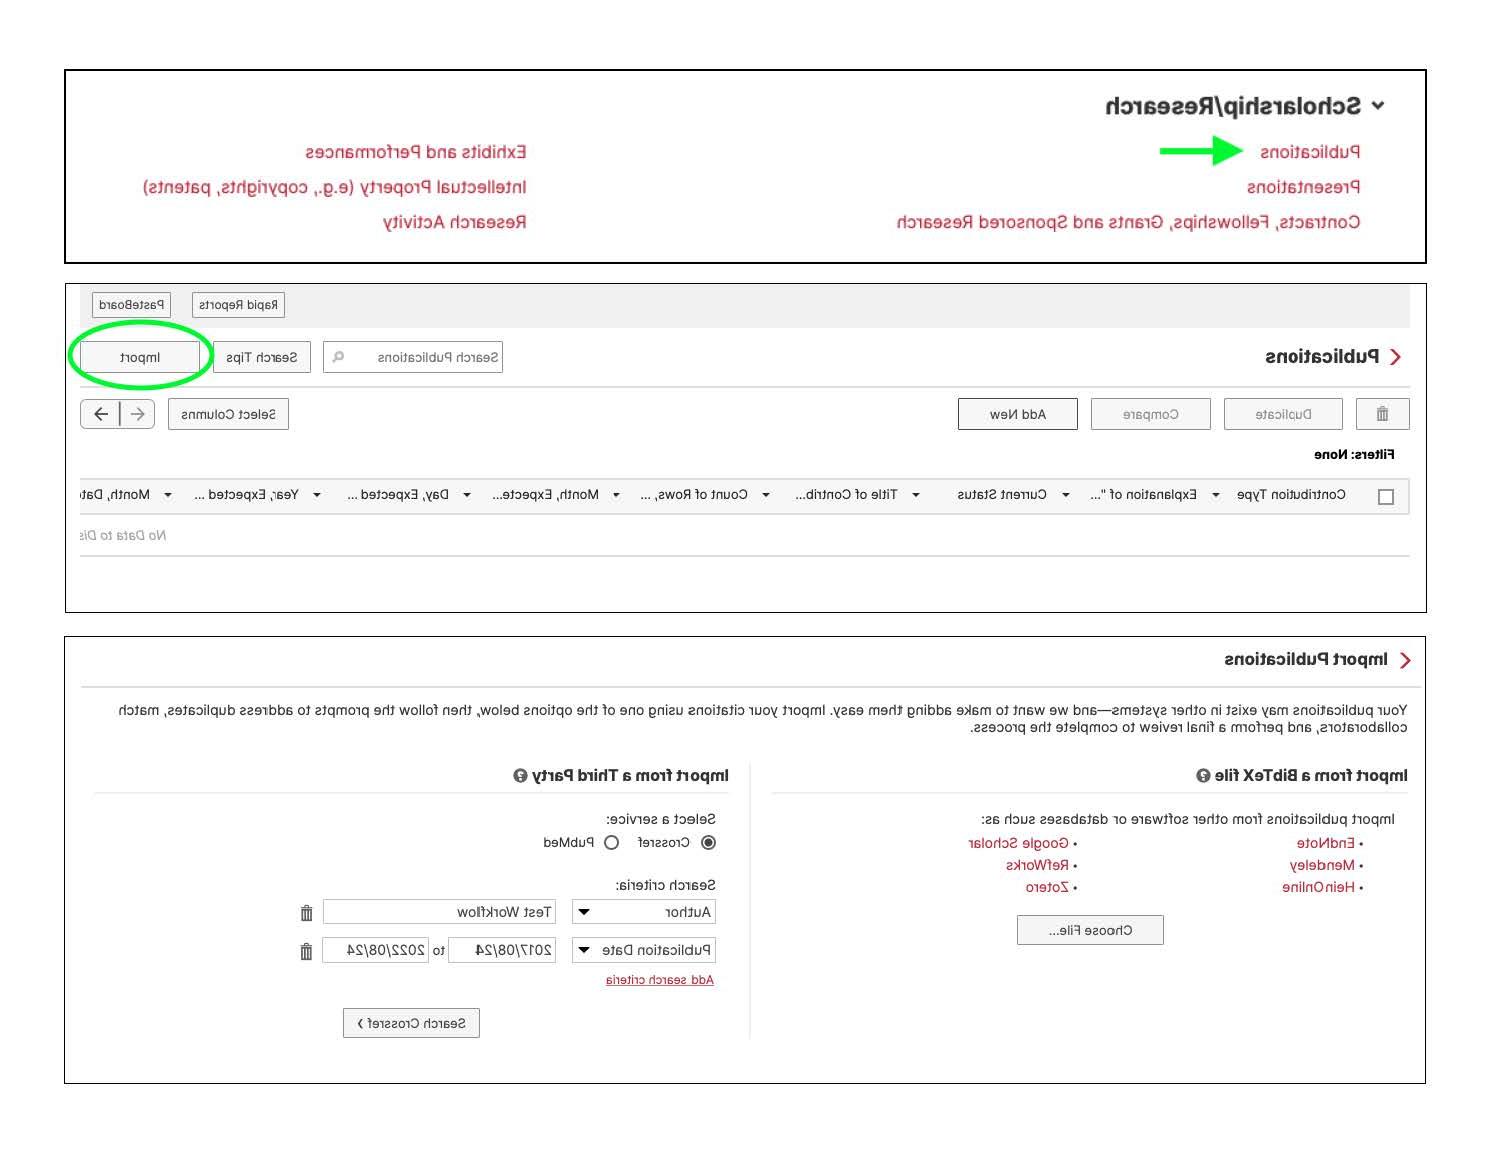Open the Month, Expecte column menu arrow
The width and height of the screenshot is (1496, 1156).
coord(466,495)
